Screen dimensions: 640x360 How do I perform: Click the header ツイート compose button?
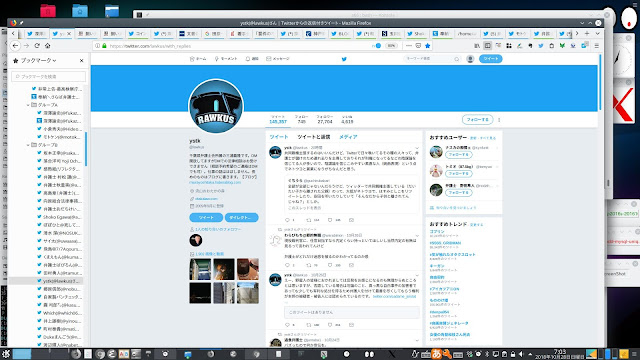(491, 59)
